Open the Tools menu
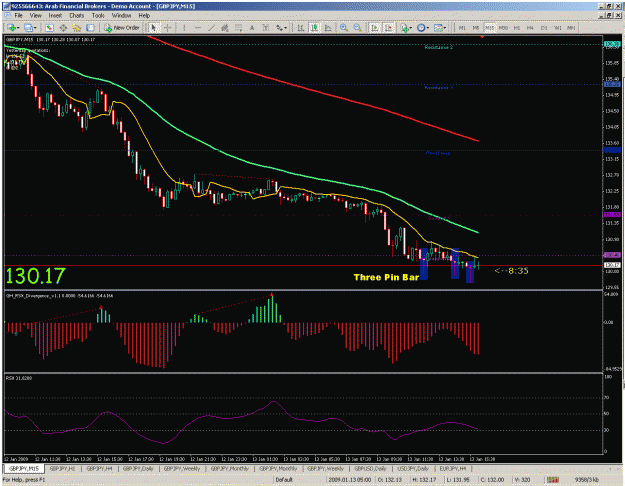Screen dimensions: 625x486 pyautogui.click(x=98, y=16)
